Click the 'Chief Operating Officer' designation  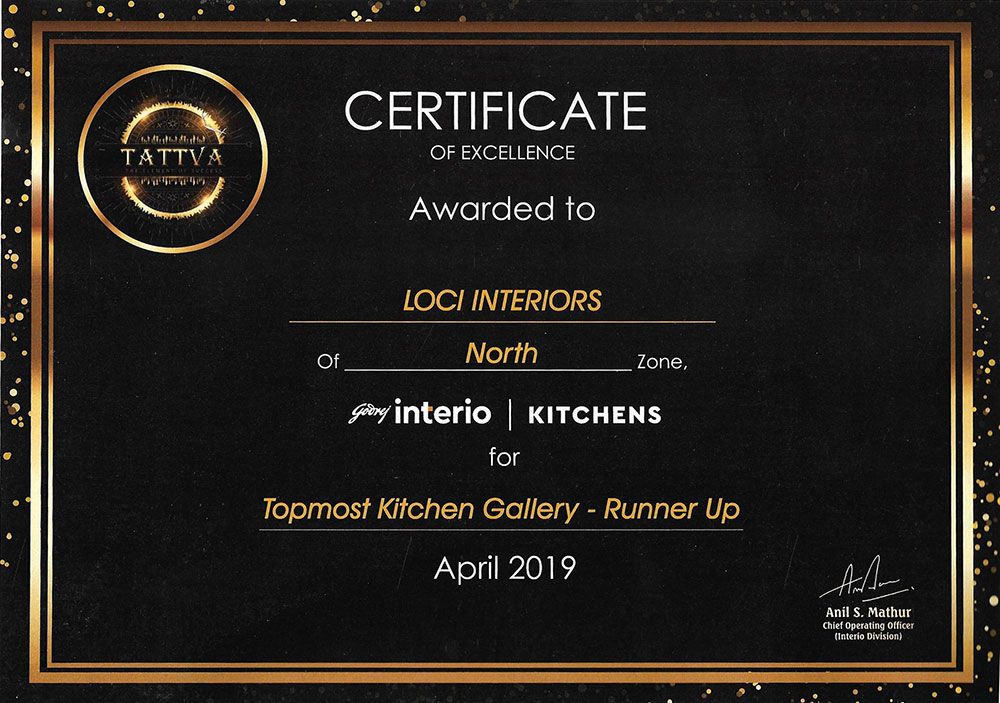point(868,626)
